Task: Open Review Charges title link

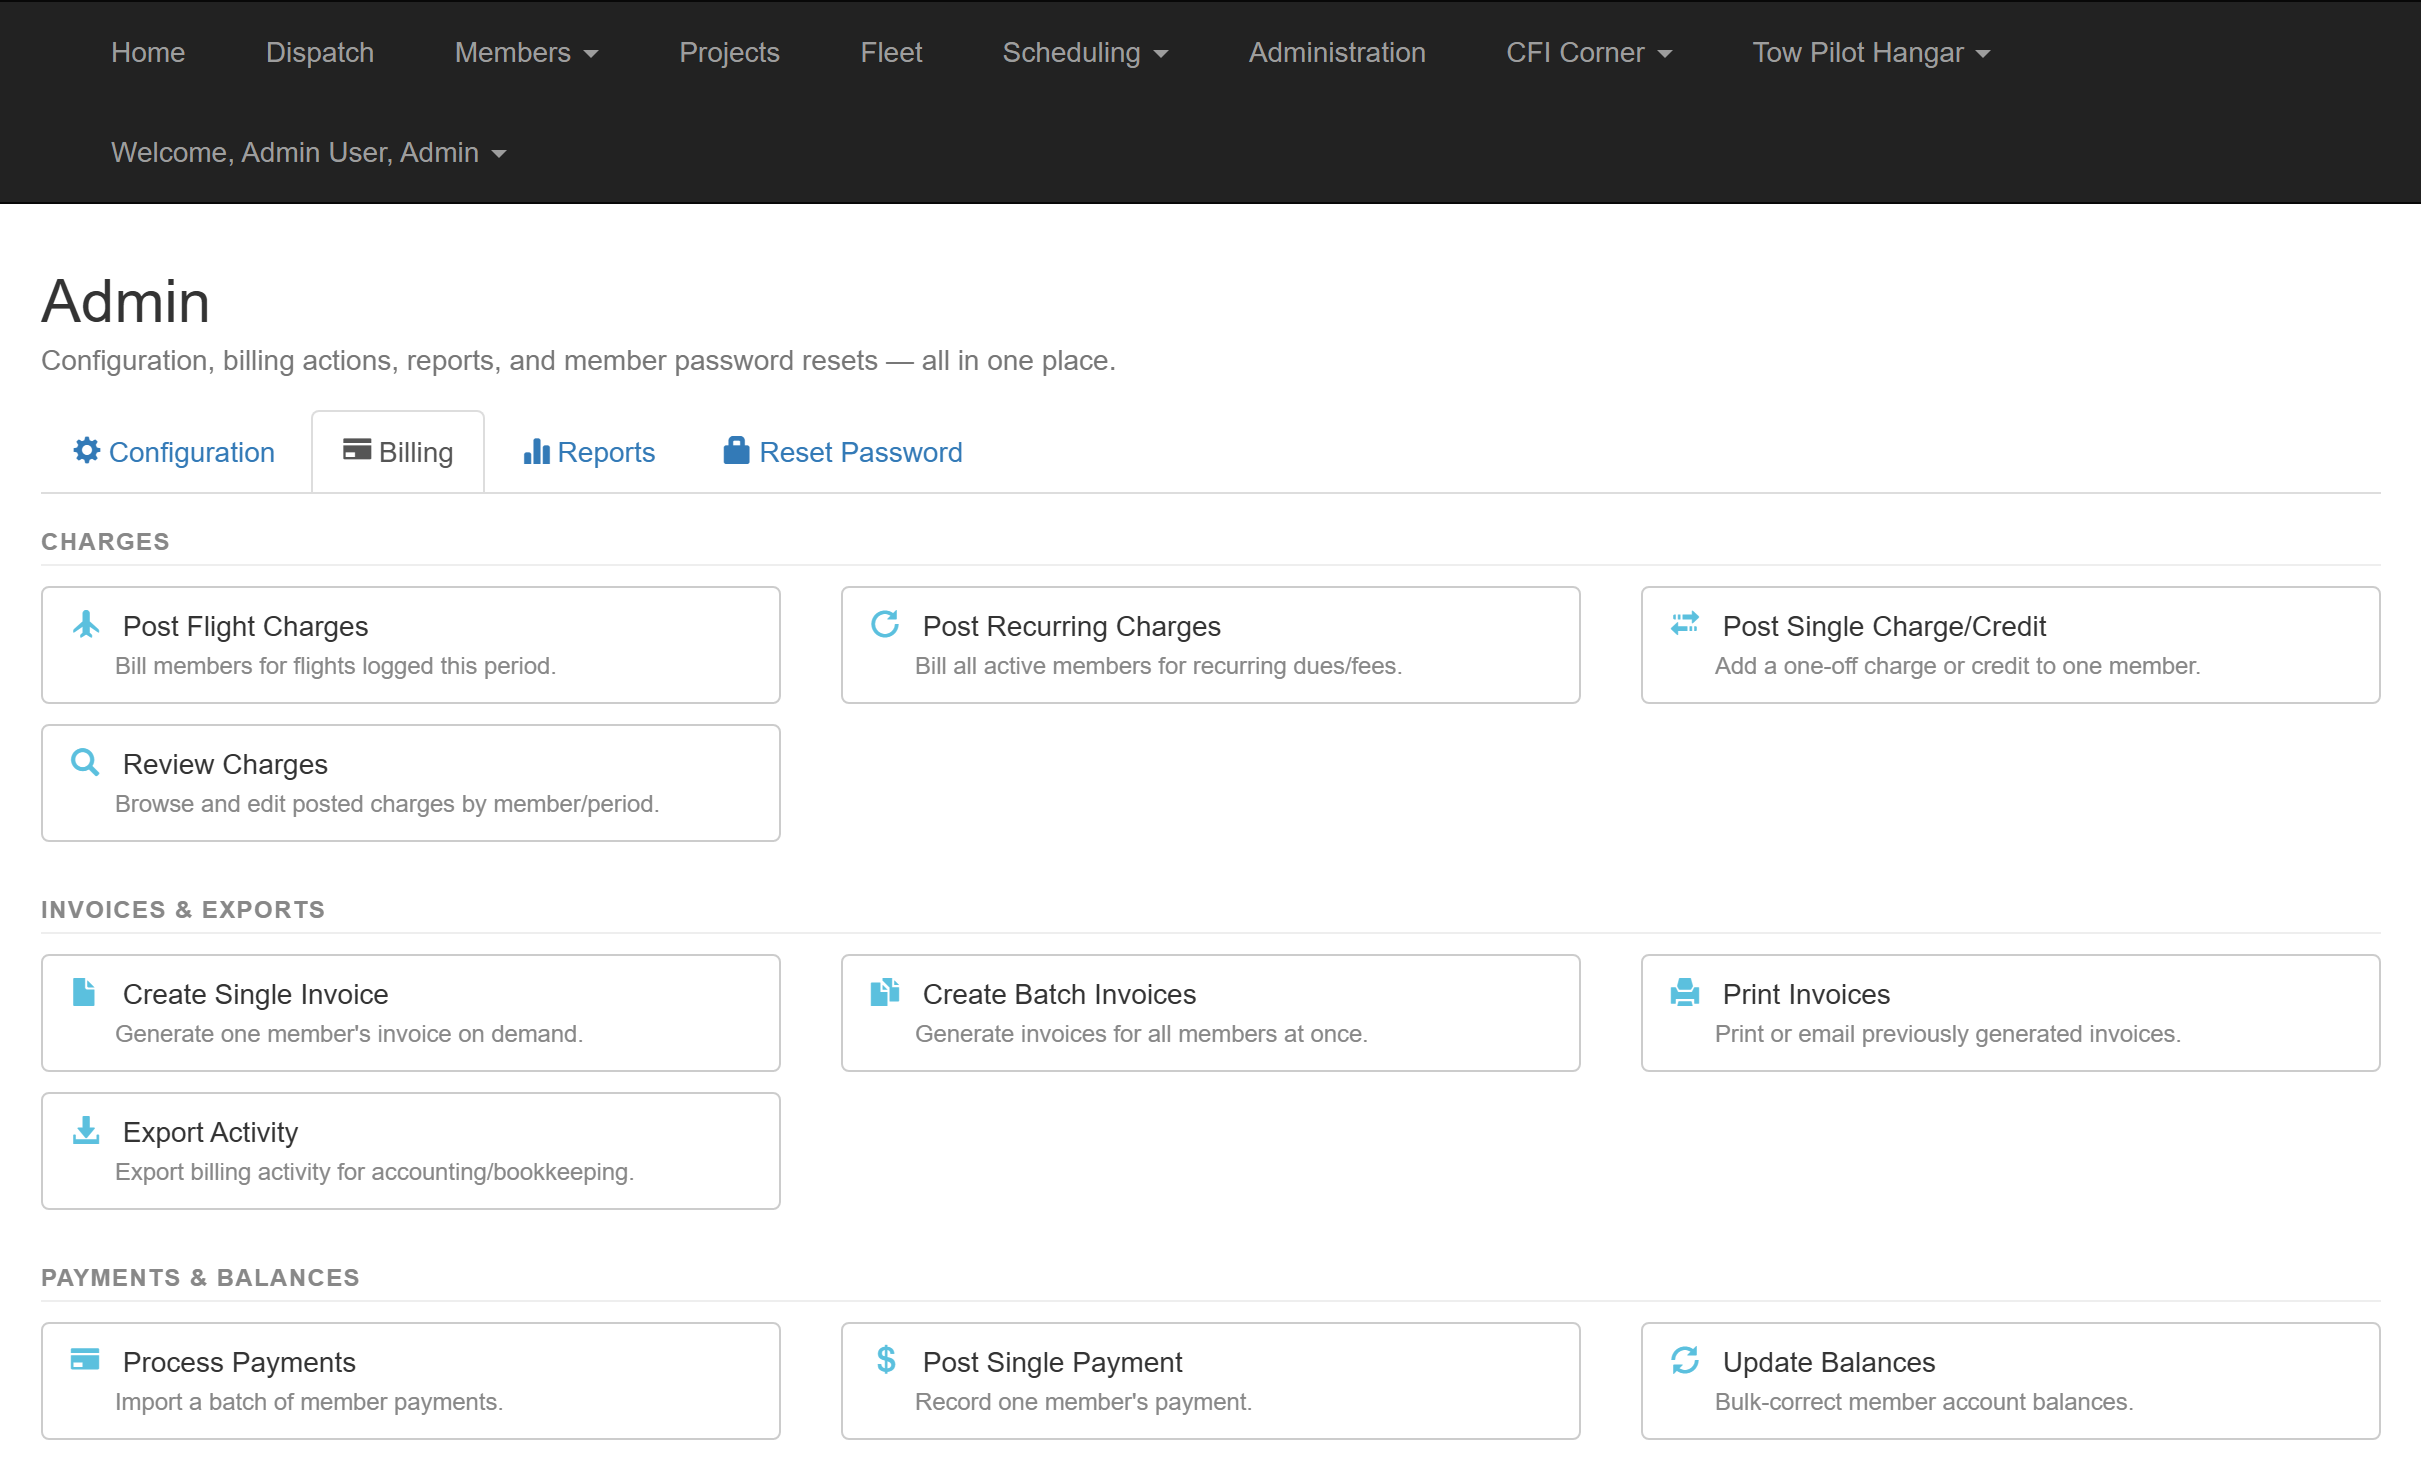Action: [x=225, y=764]
